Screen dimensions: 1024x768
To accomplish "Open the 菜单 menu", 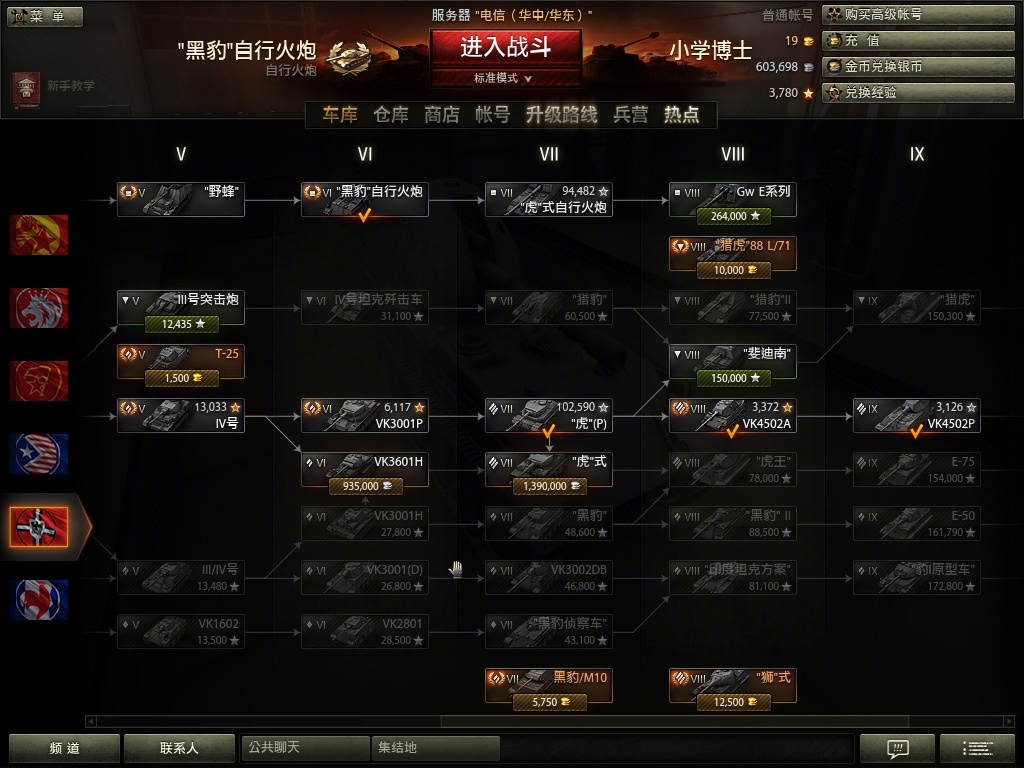I will (45, 16).
